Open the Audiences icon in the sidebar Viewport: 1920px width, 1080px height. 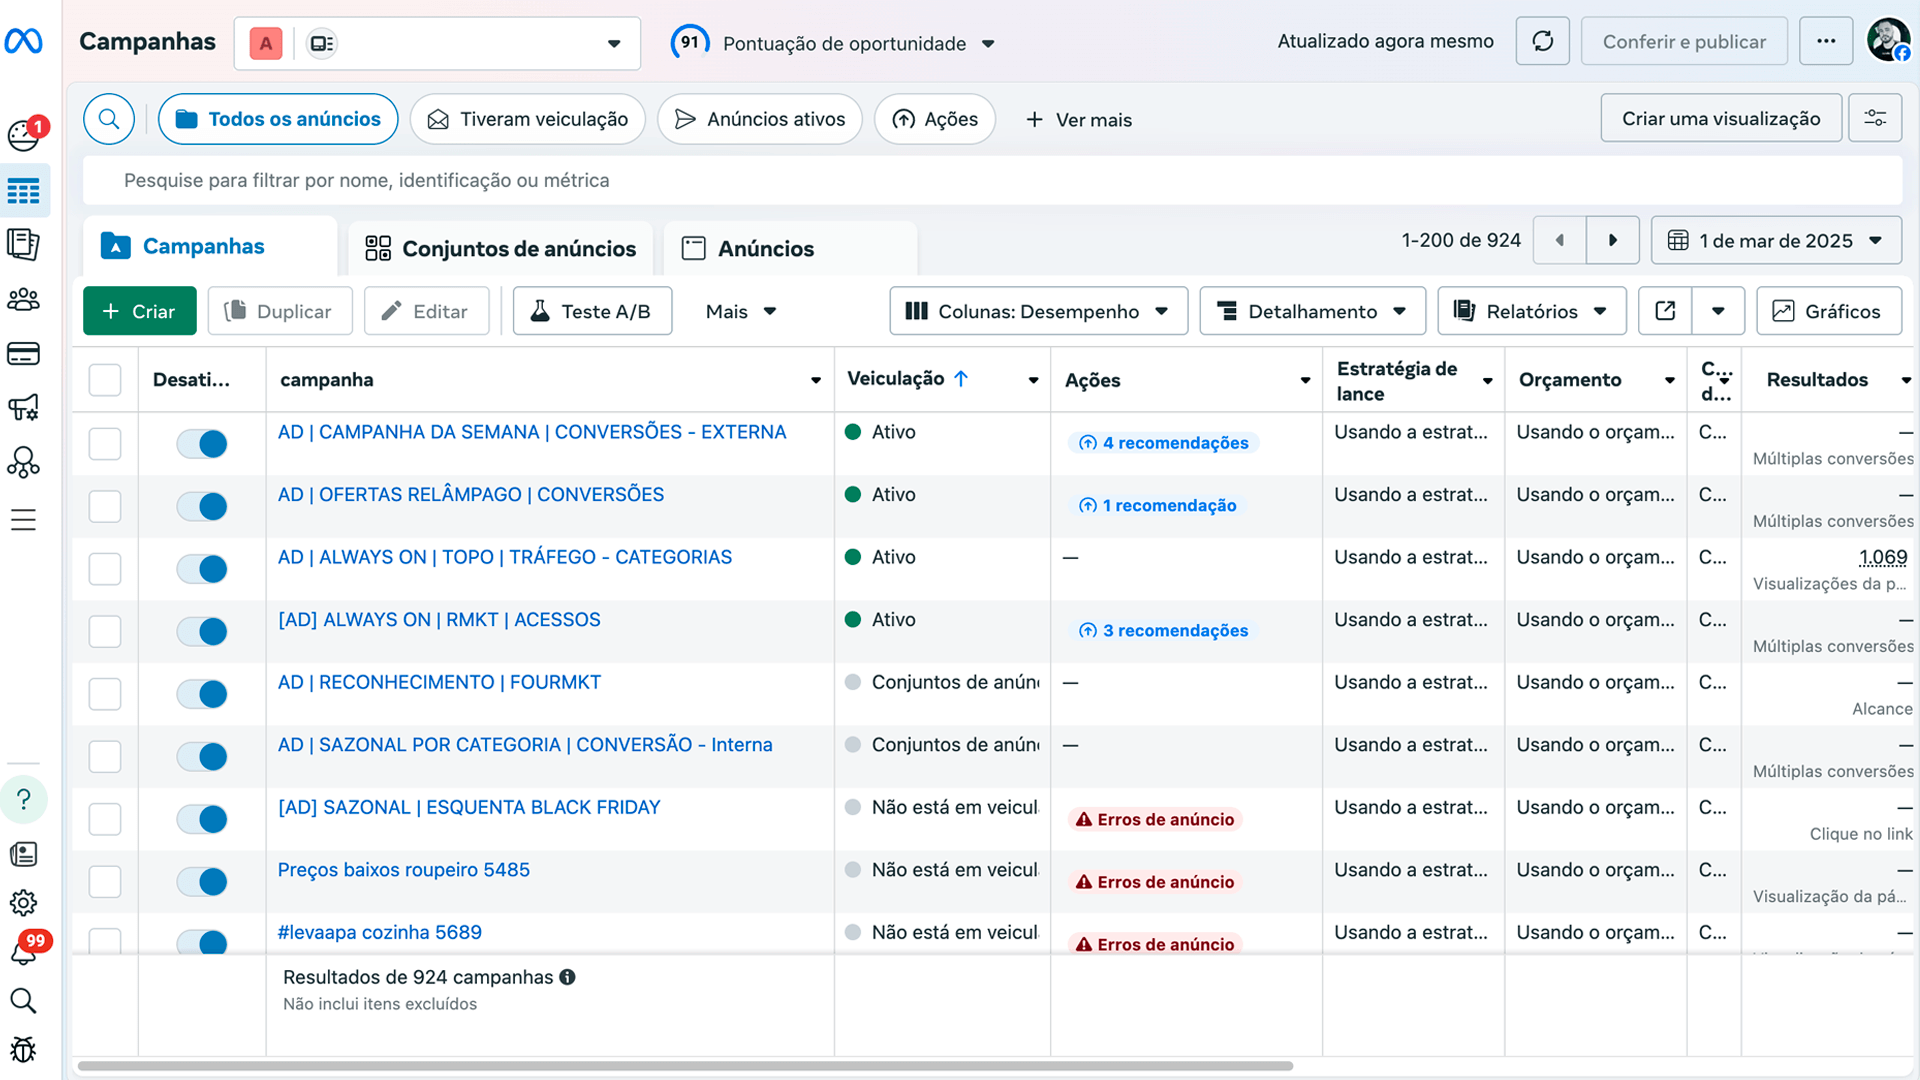point(24,299)
